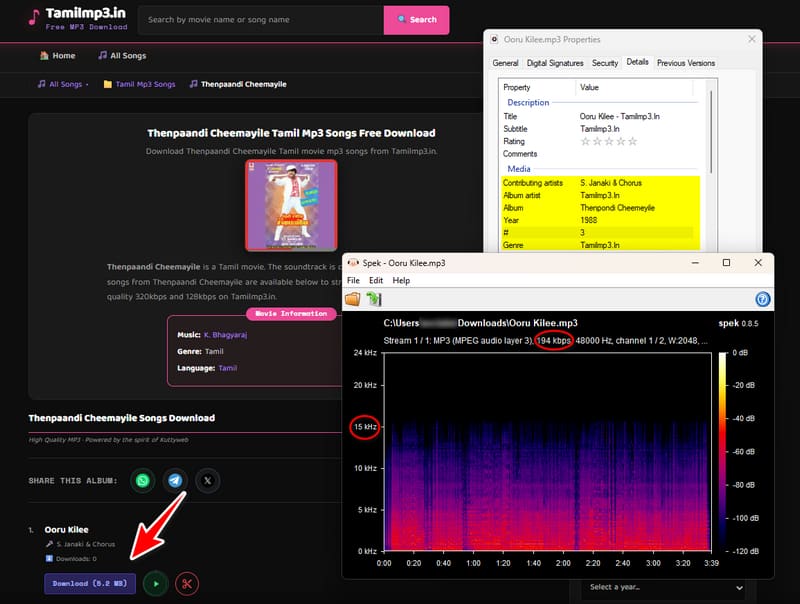
Task: Switch to the General tab in Properties
Action: [505, 63]
